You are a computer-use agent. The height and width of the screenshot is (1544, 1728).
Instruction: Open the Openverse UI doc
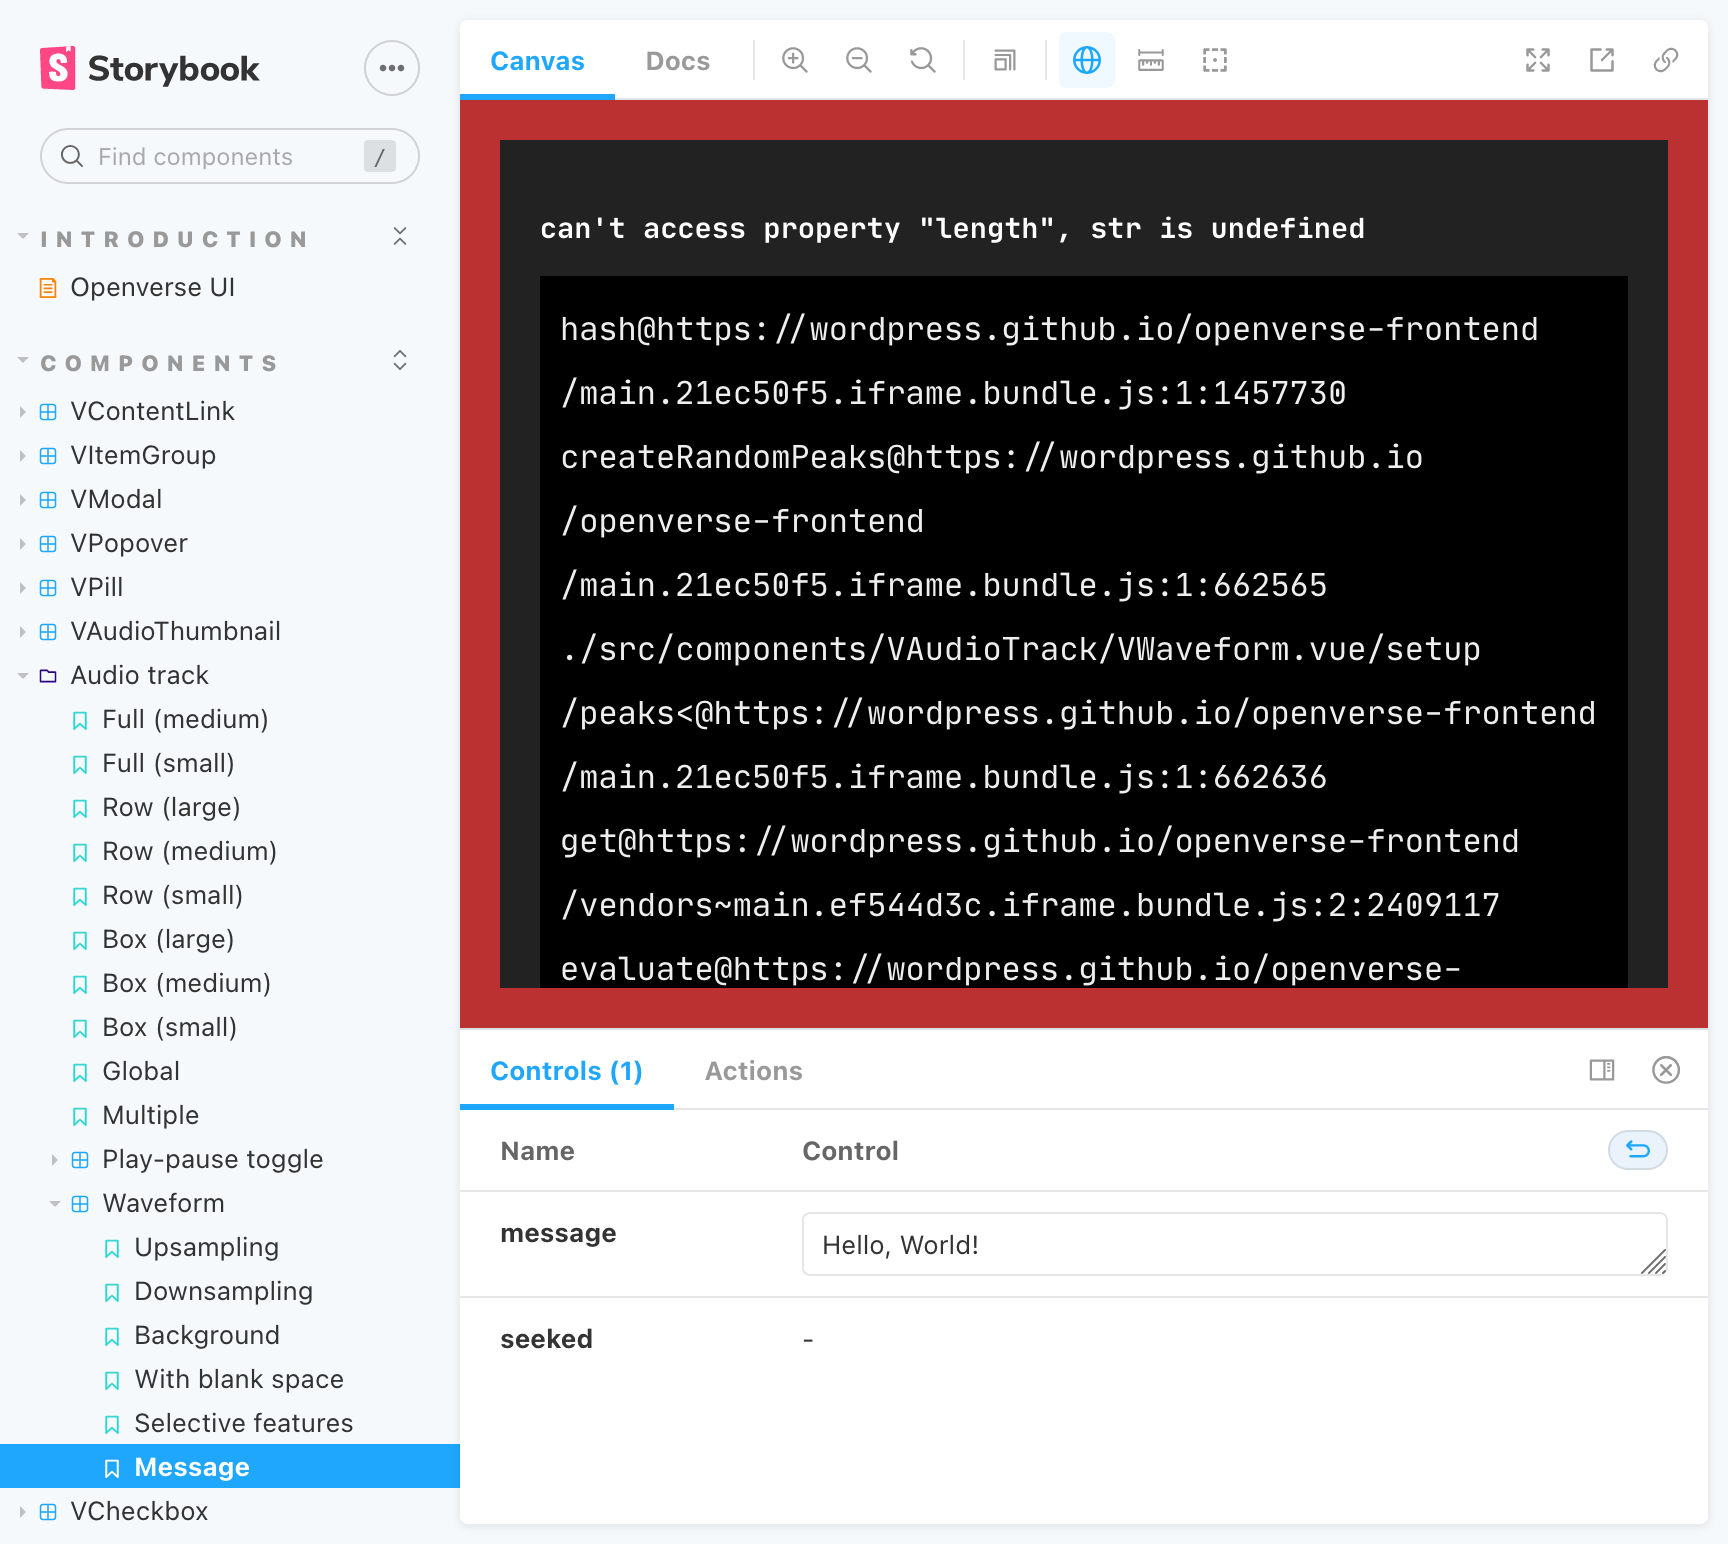pos(152,287)
